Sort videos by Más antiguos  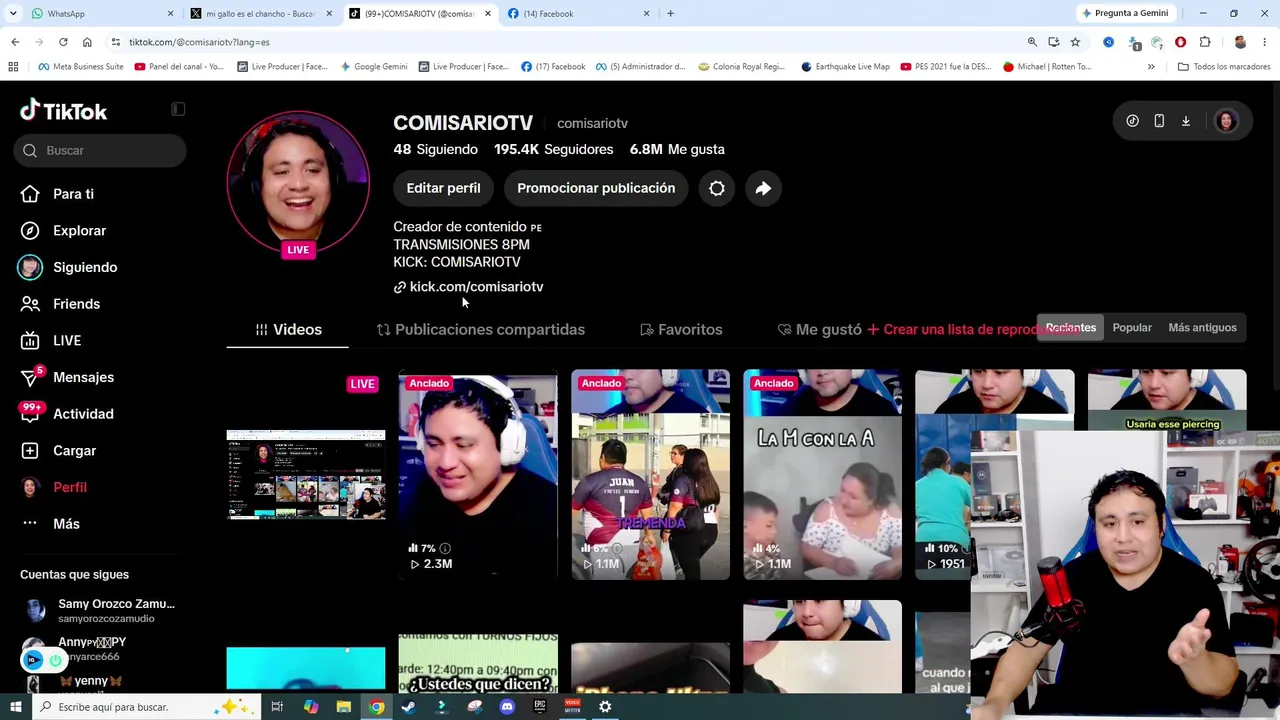click(1202, 328)
